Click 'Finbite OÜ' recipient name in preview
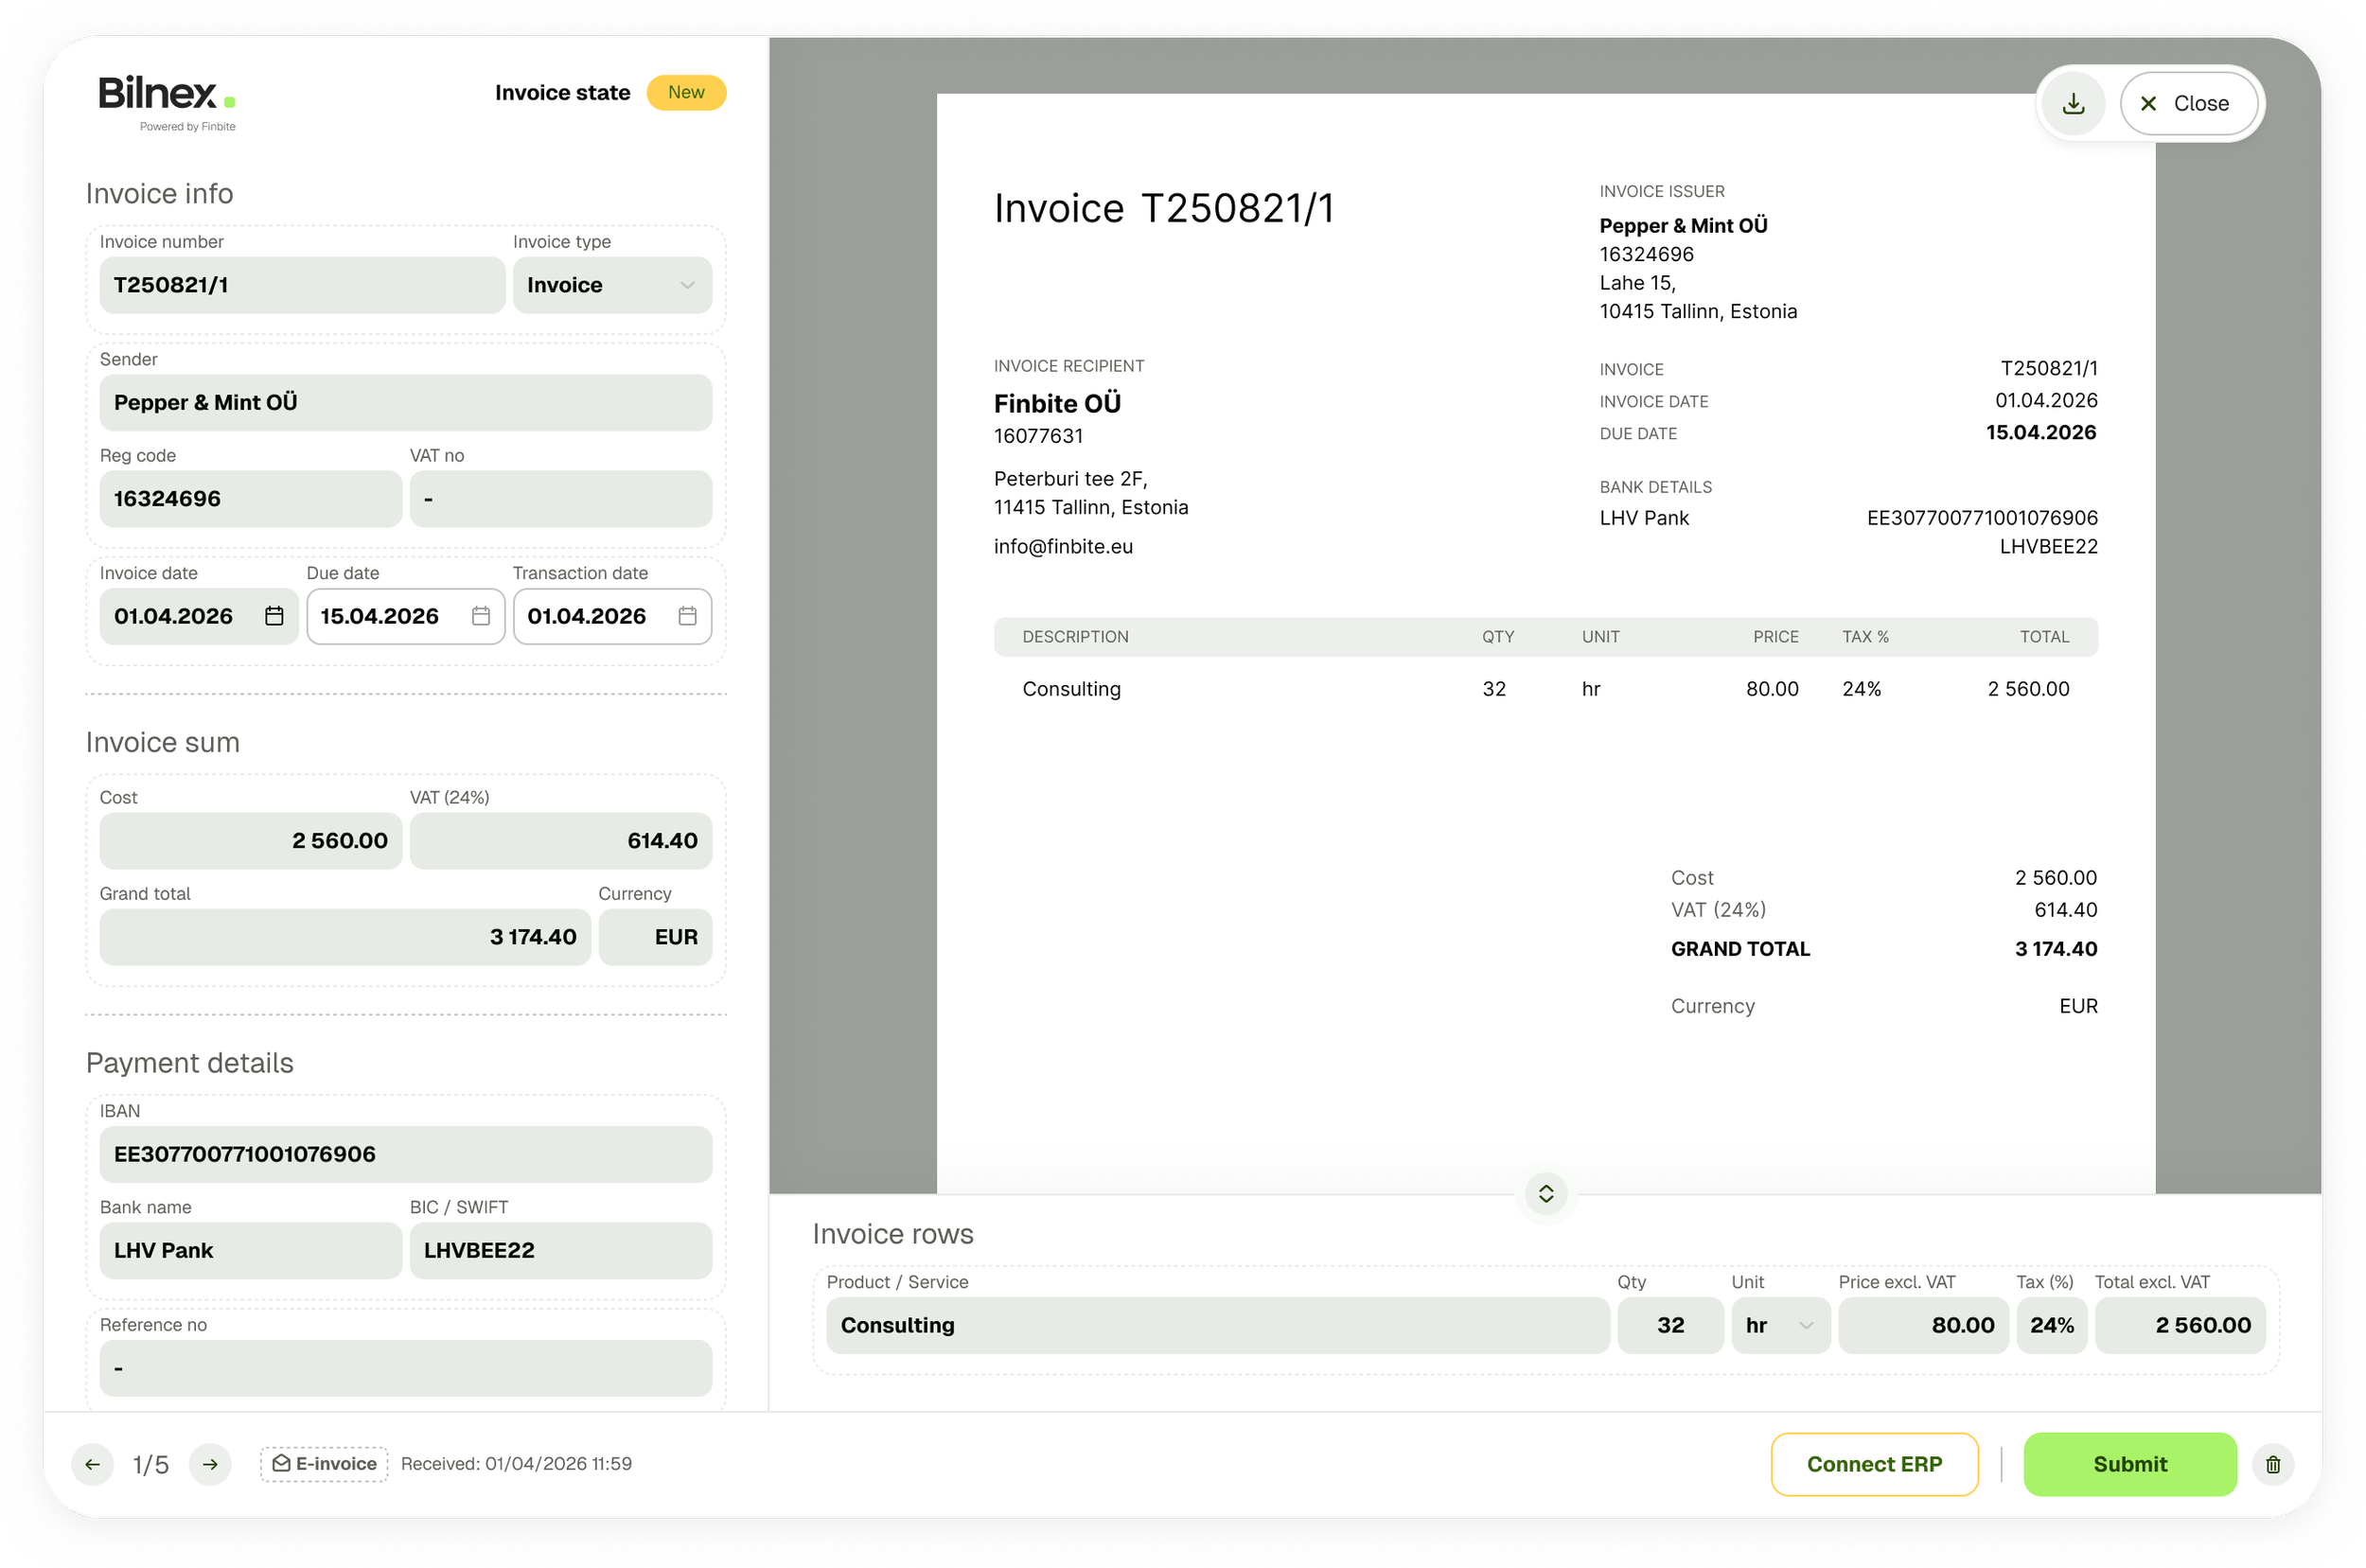This screenshot has height=1568, width=2366. 1057,403
